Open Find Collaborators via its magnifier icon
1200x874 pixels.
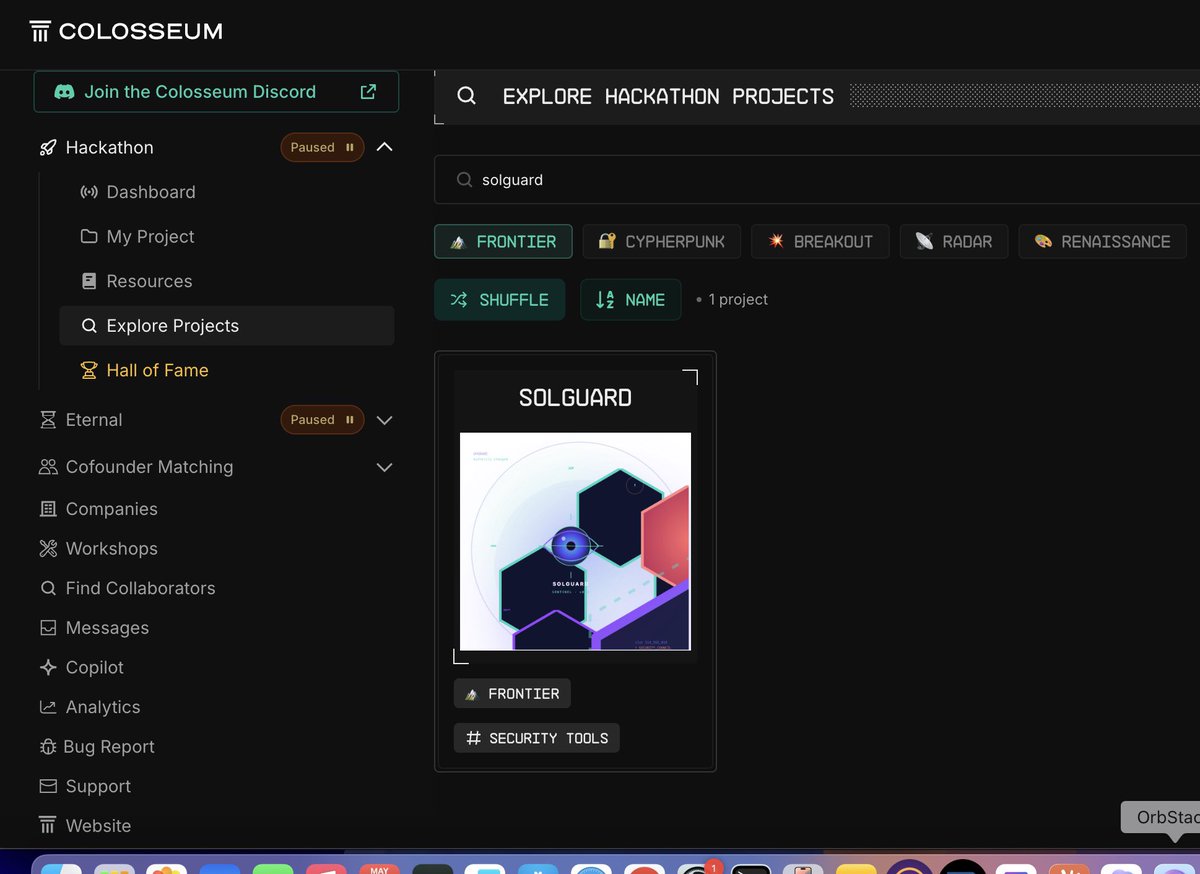click(48, 588)
